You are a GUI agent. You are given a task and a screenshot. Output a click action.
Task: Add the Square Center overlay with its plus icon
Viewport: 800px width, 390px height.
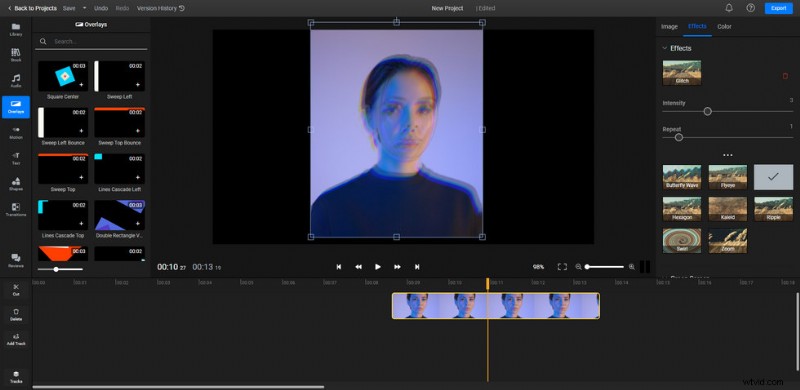[x=81, y=84]
